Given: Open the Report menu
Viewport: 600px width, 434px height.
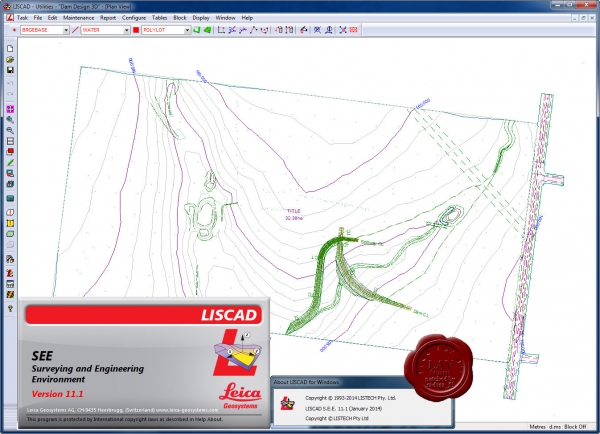Looking at the screenshot, I should click(x=108, y=18).
